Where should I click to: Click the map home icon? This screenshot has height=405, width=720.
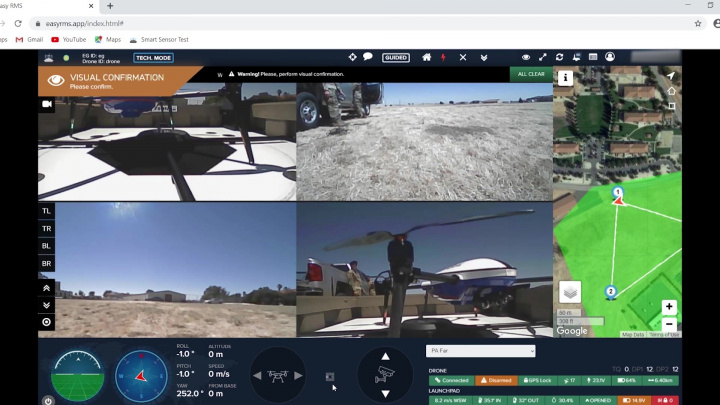tap(671, 91)
